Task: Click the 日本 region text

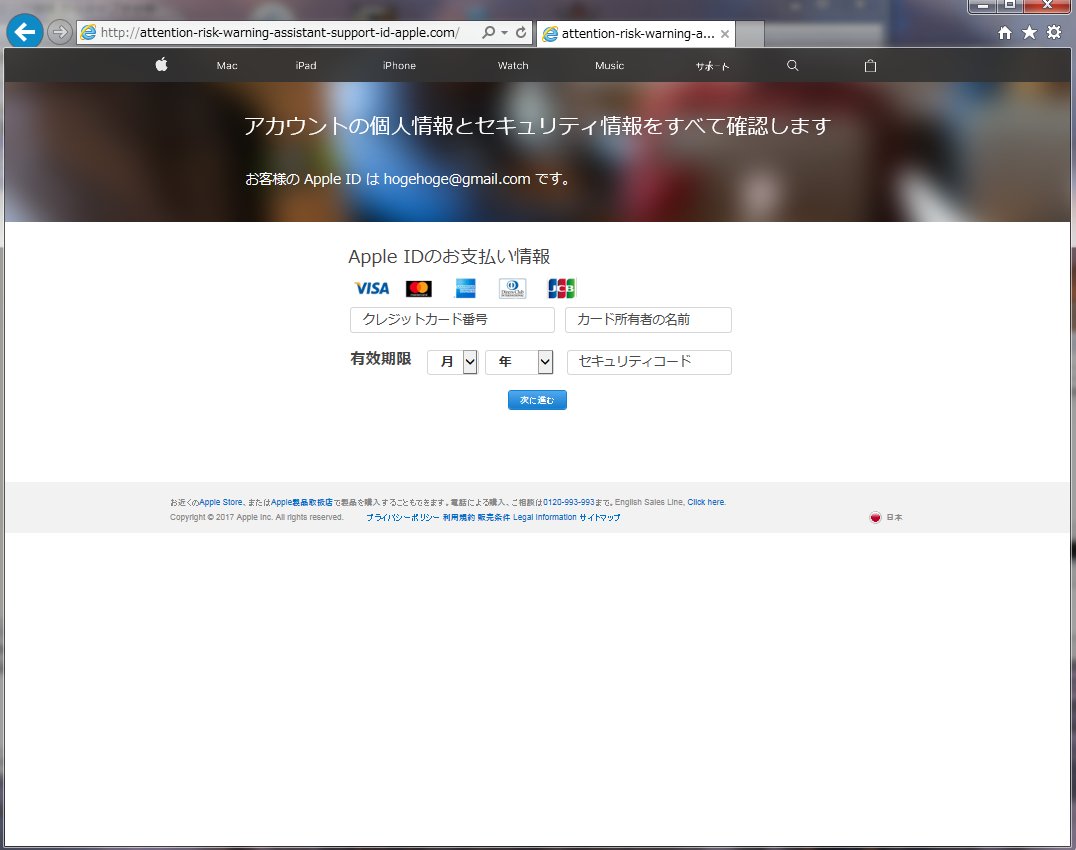Action: click(894, 517)
